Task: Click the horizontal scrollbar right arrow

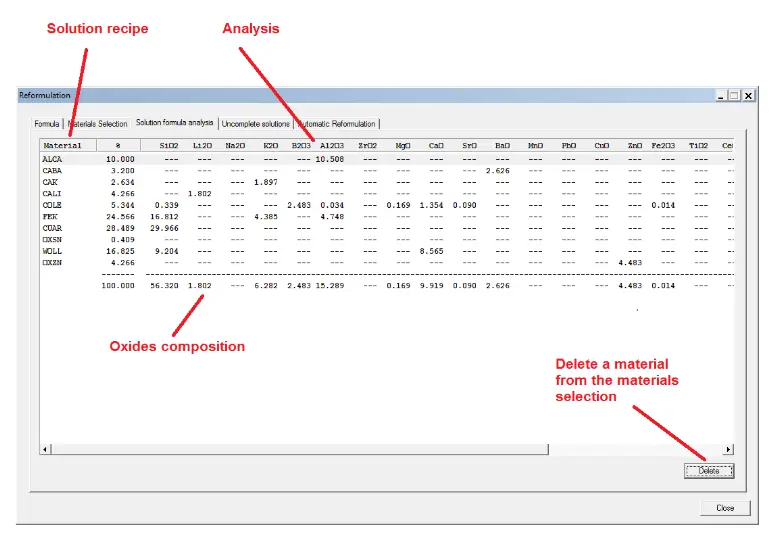Action: coord(728,451)
